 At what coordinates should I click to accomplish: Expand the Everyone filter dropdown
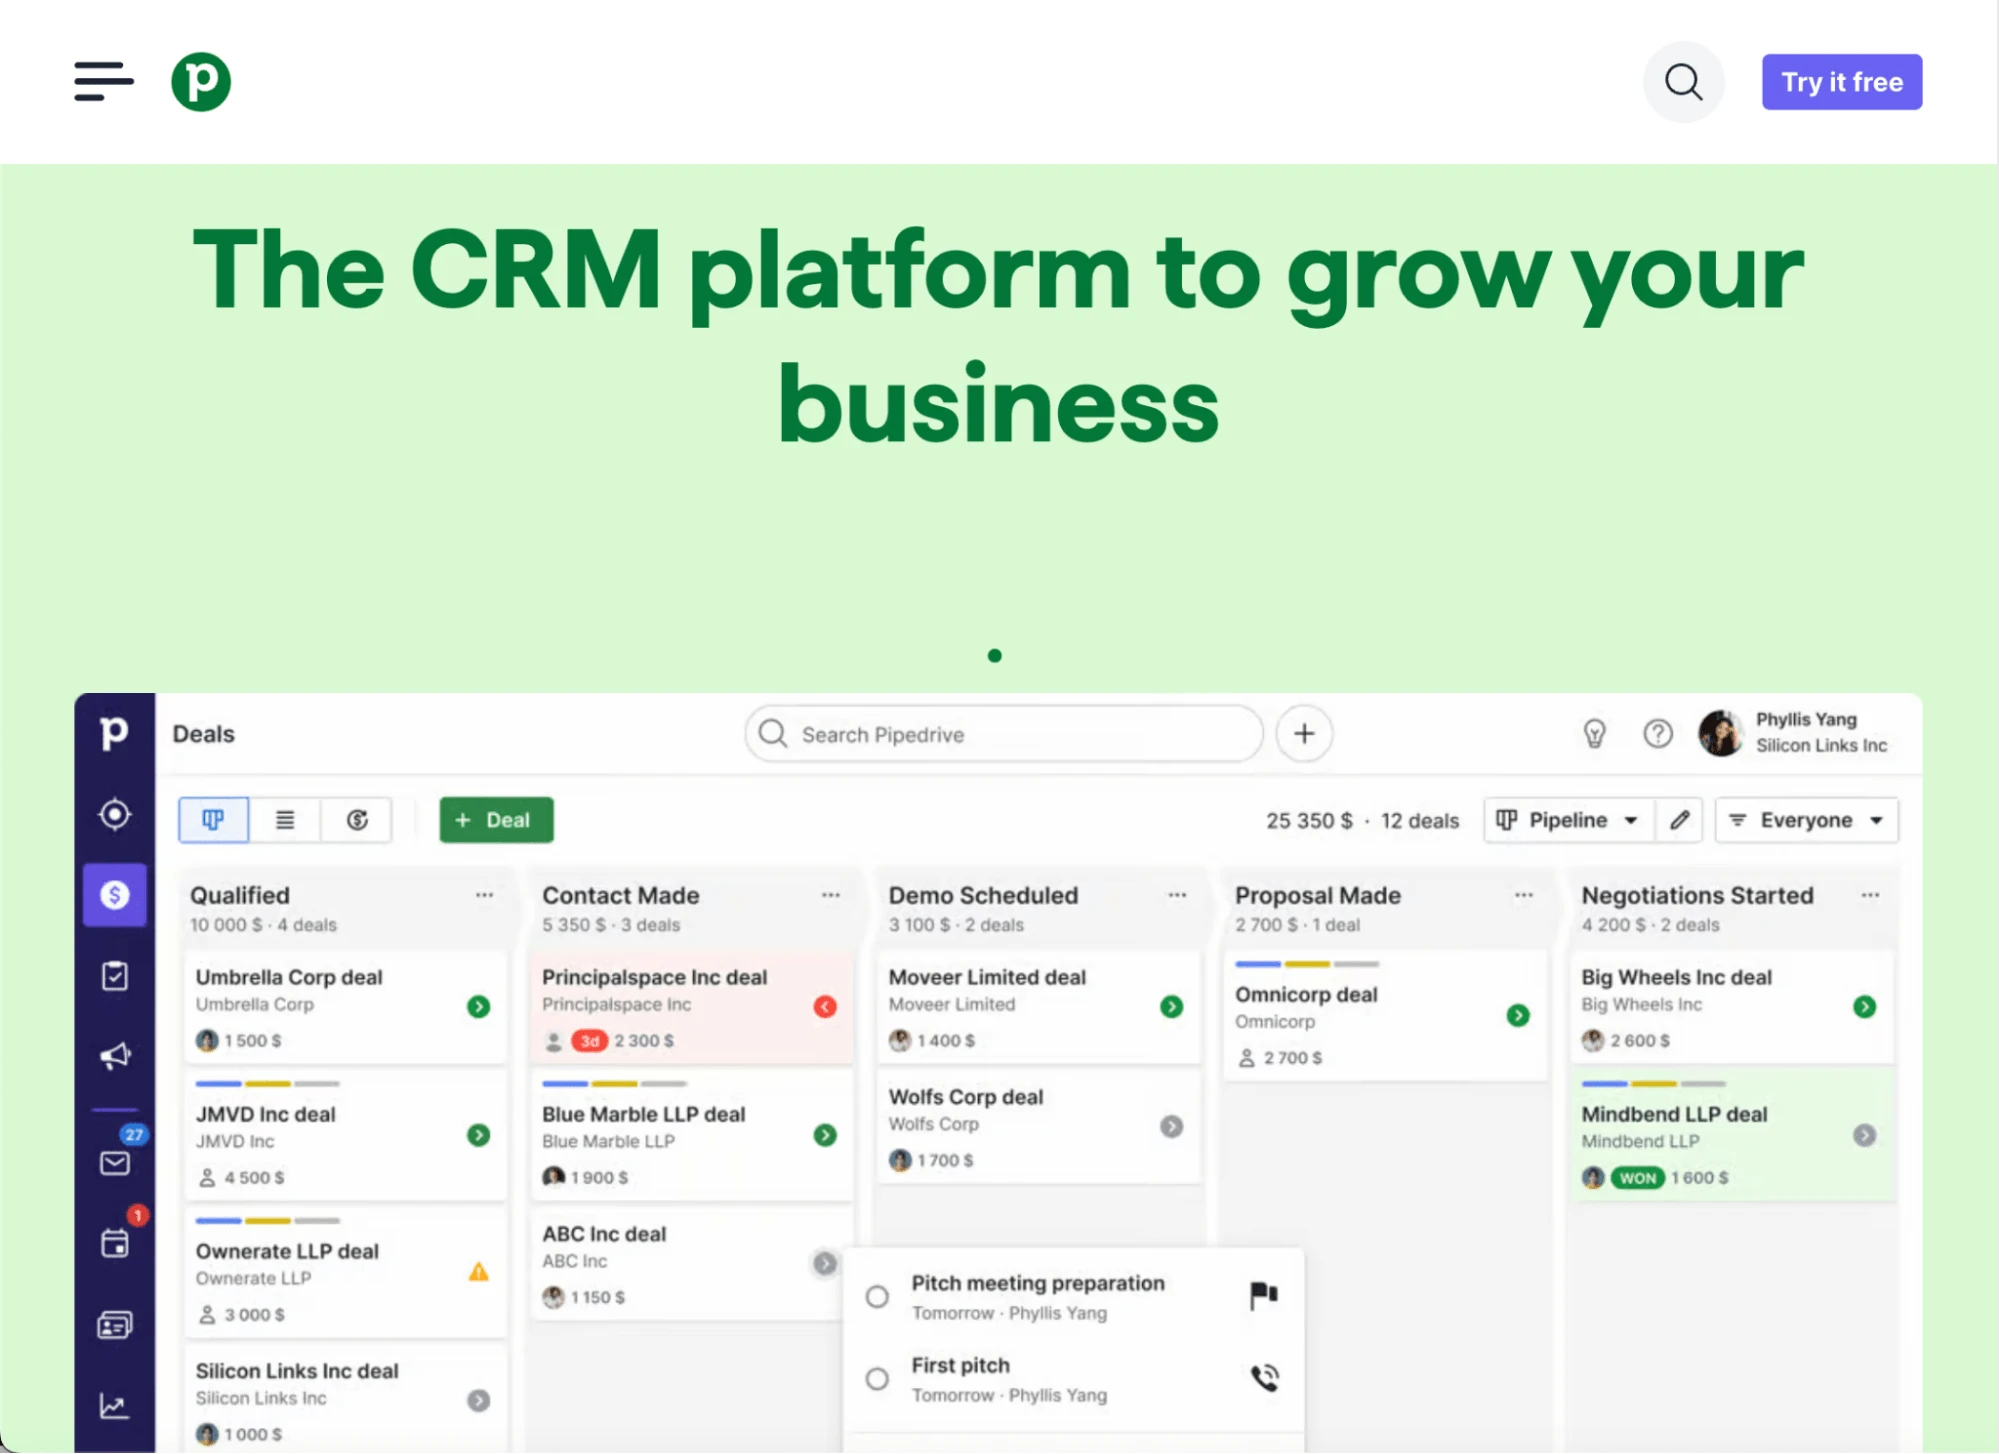[x=1805, y=819]
